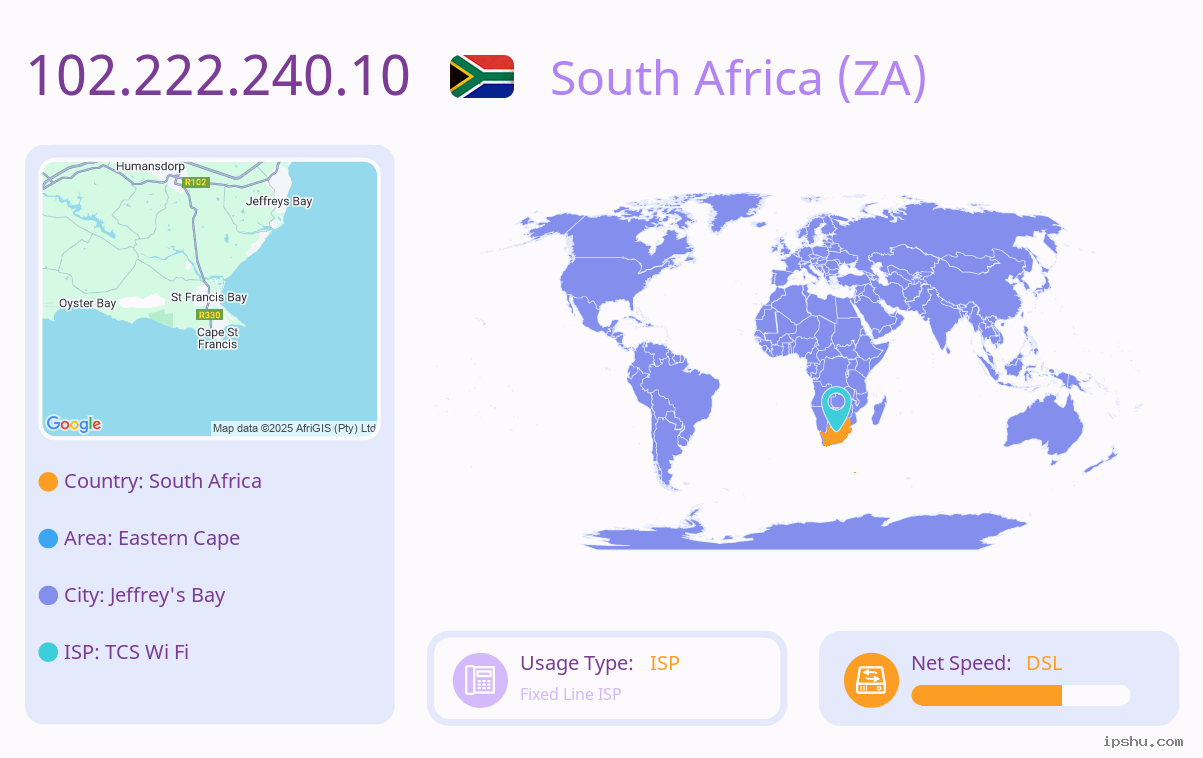
Task: Click the purple City bullet dot
Action: click(48, 595)
